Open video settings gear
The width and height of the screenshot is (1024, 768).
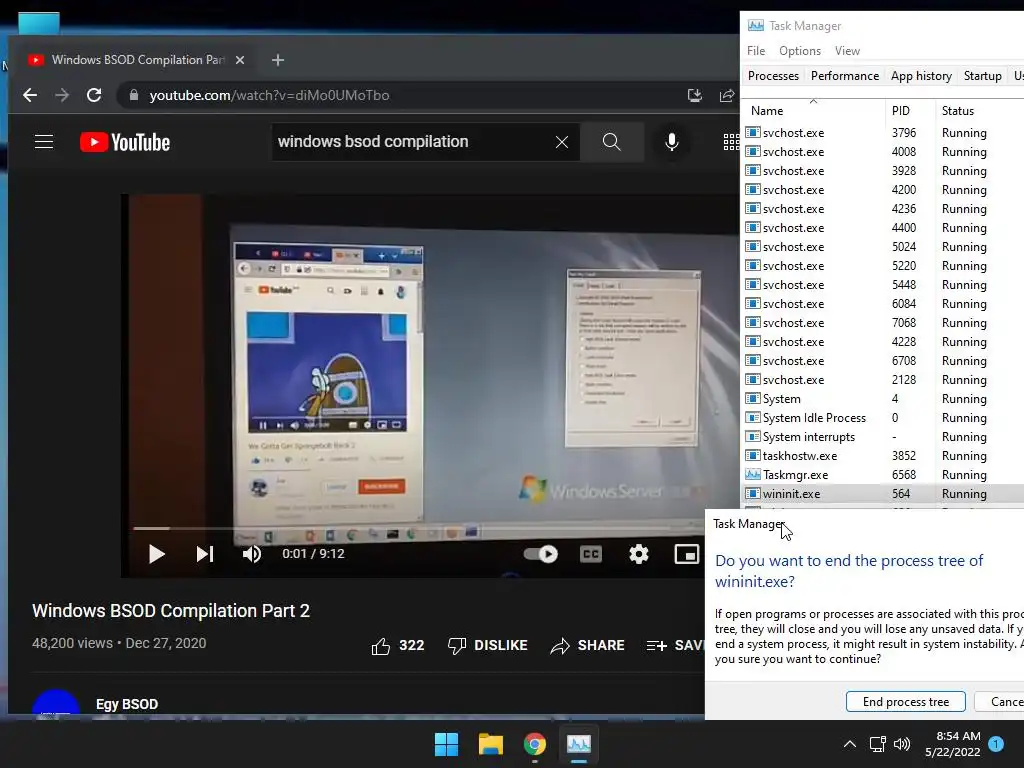(639, 554)
